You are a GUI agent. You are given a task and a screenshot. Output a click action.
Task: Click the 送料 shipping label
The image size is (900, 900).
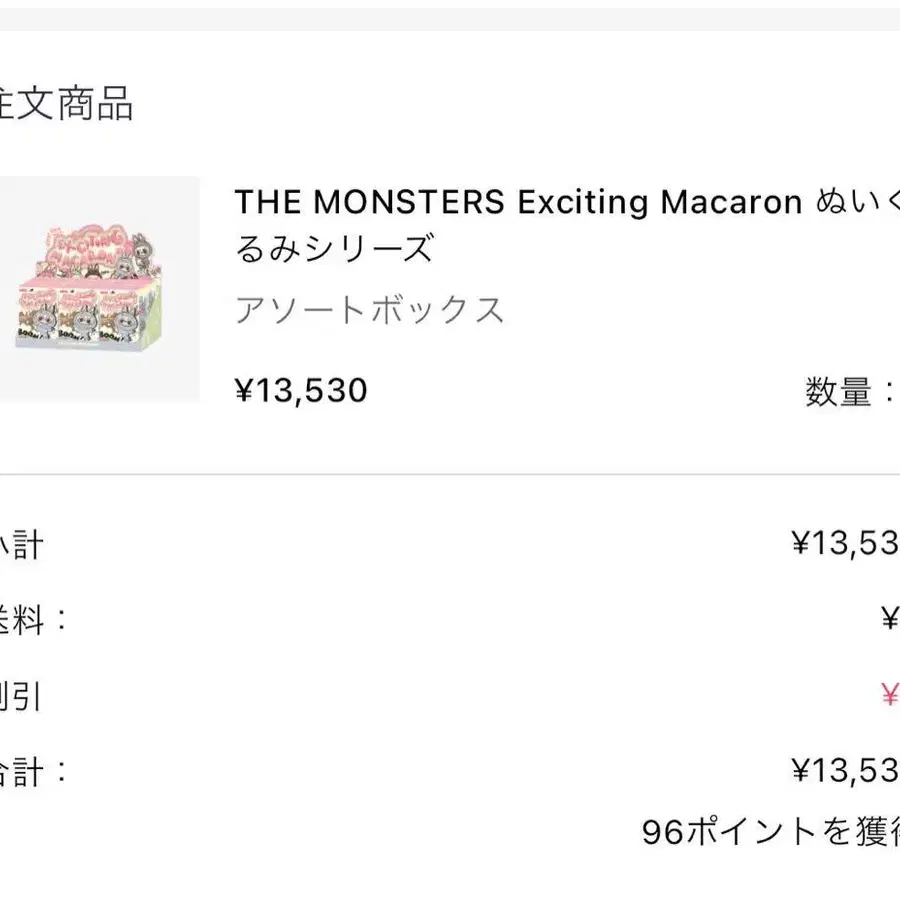32,620
